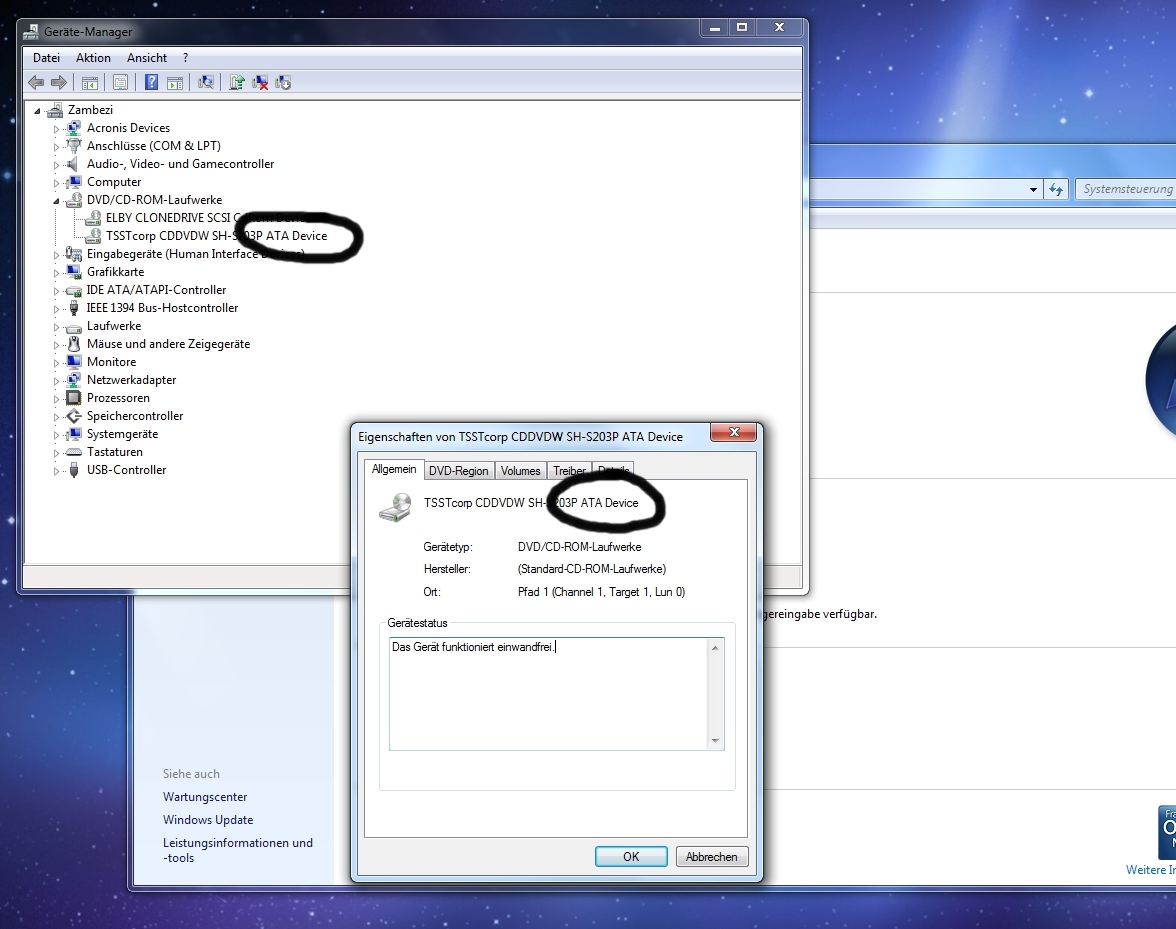Click the refresh icon beside the address bar
1176x929 pixels.
click(x=1056, y=189)
